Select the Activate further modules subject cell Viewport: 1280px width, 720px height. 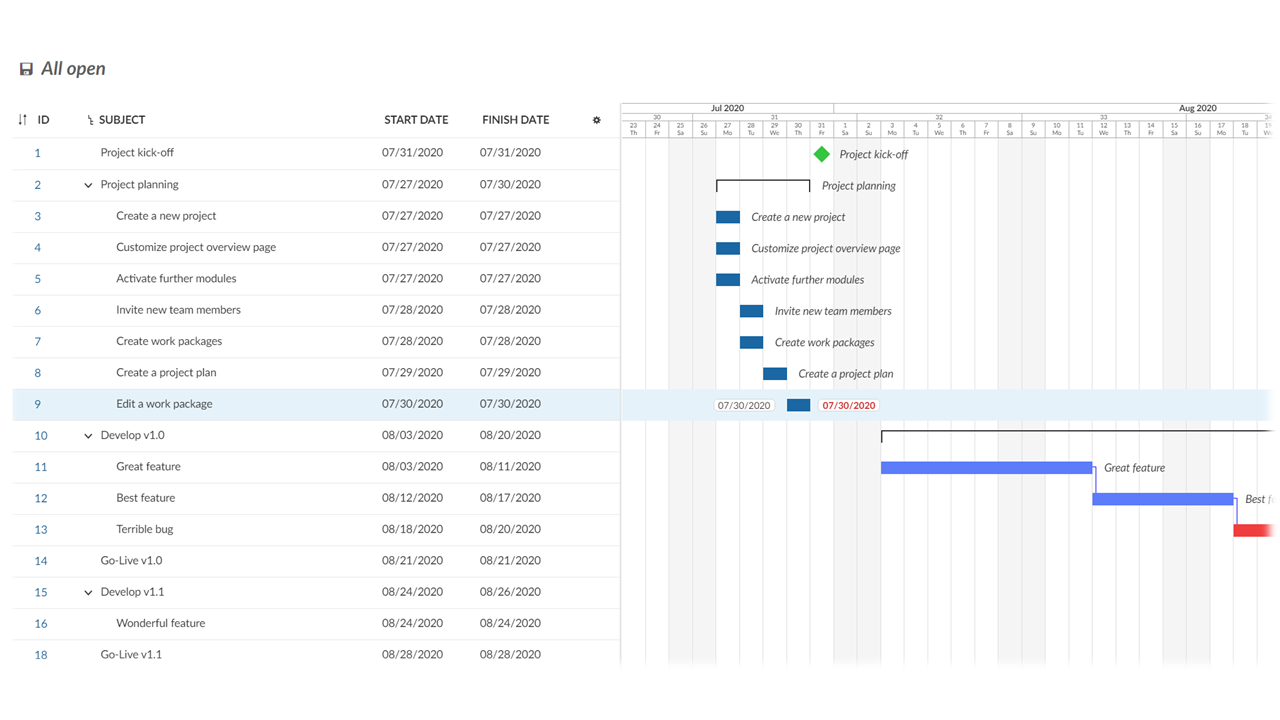pyautogui.click(x=176, y=279)
